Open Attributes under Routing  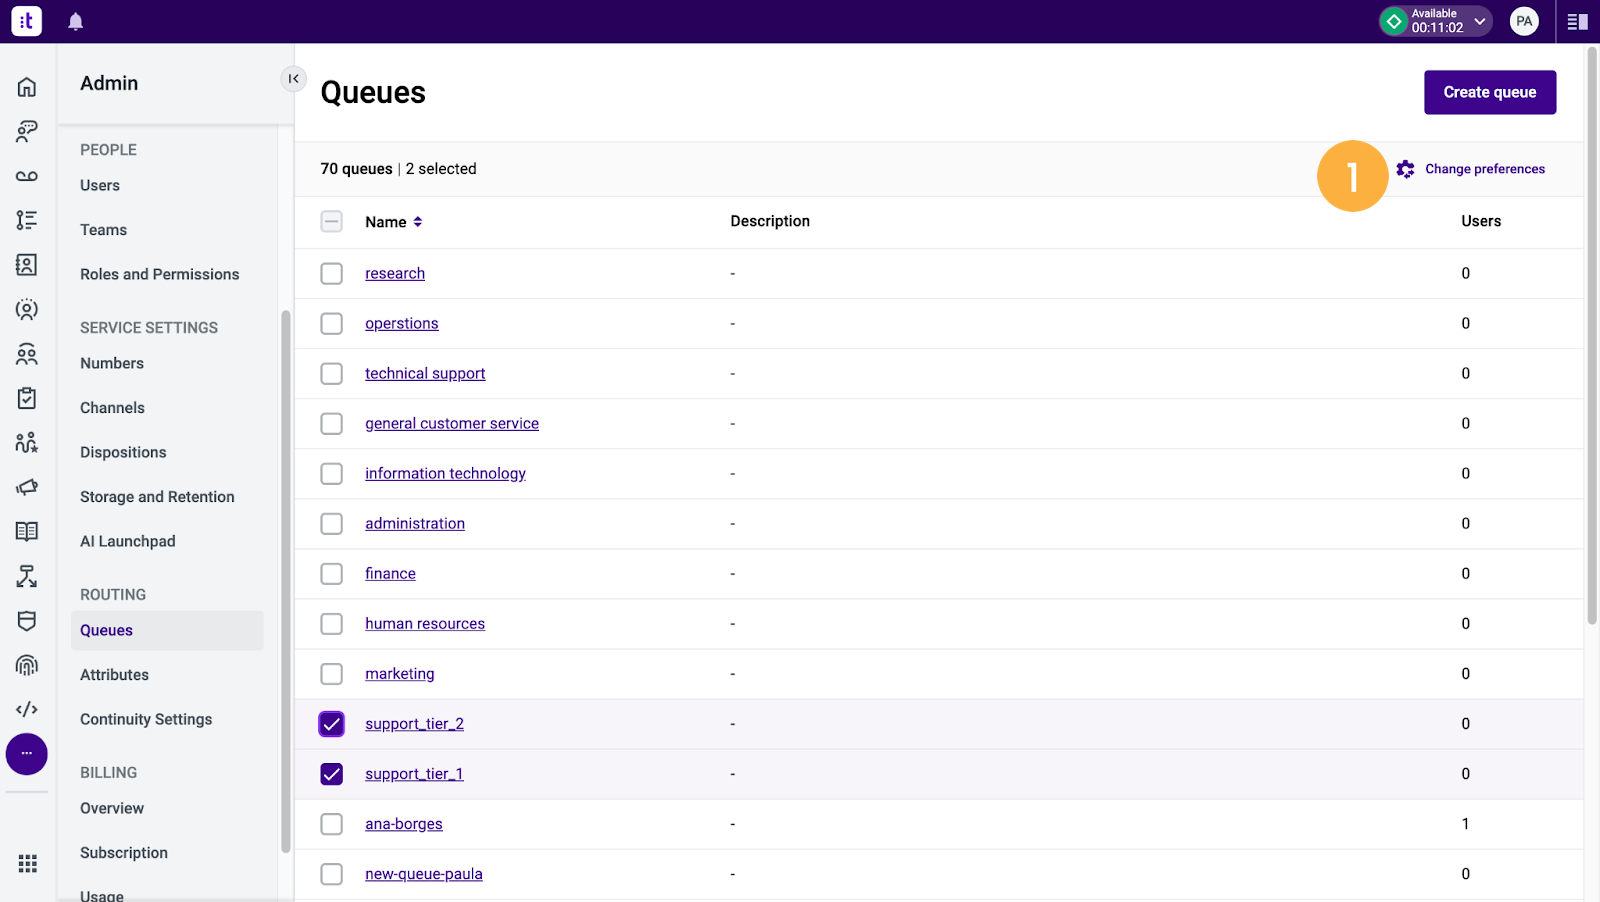115,675
